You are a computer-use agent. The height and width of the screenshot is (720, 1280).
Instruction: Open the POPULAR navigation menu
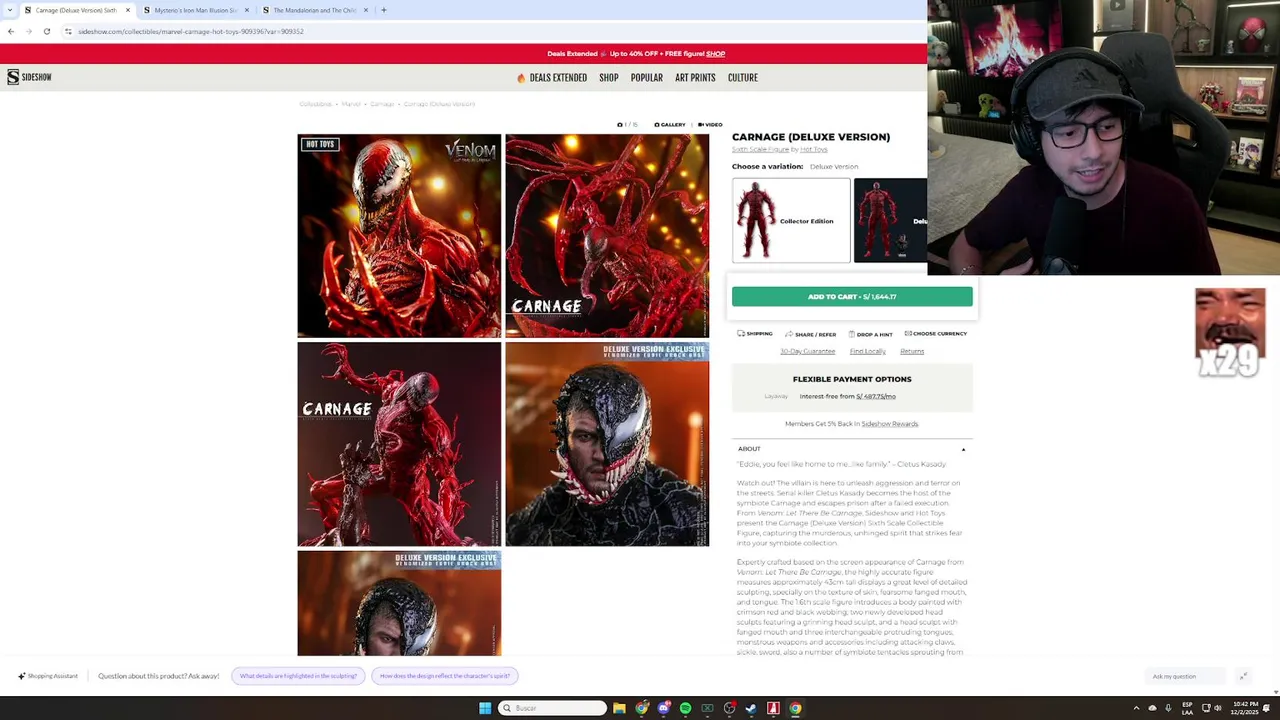(x=647, y=78)
